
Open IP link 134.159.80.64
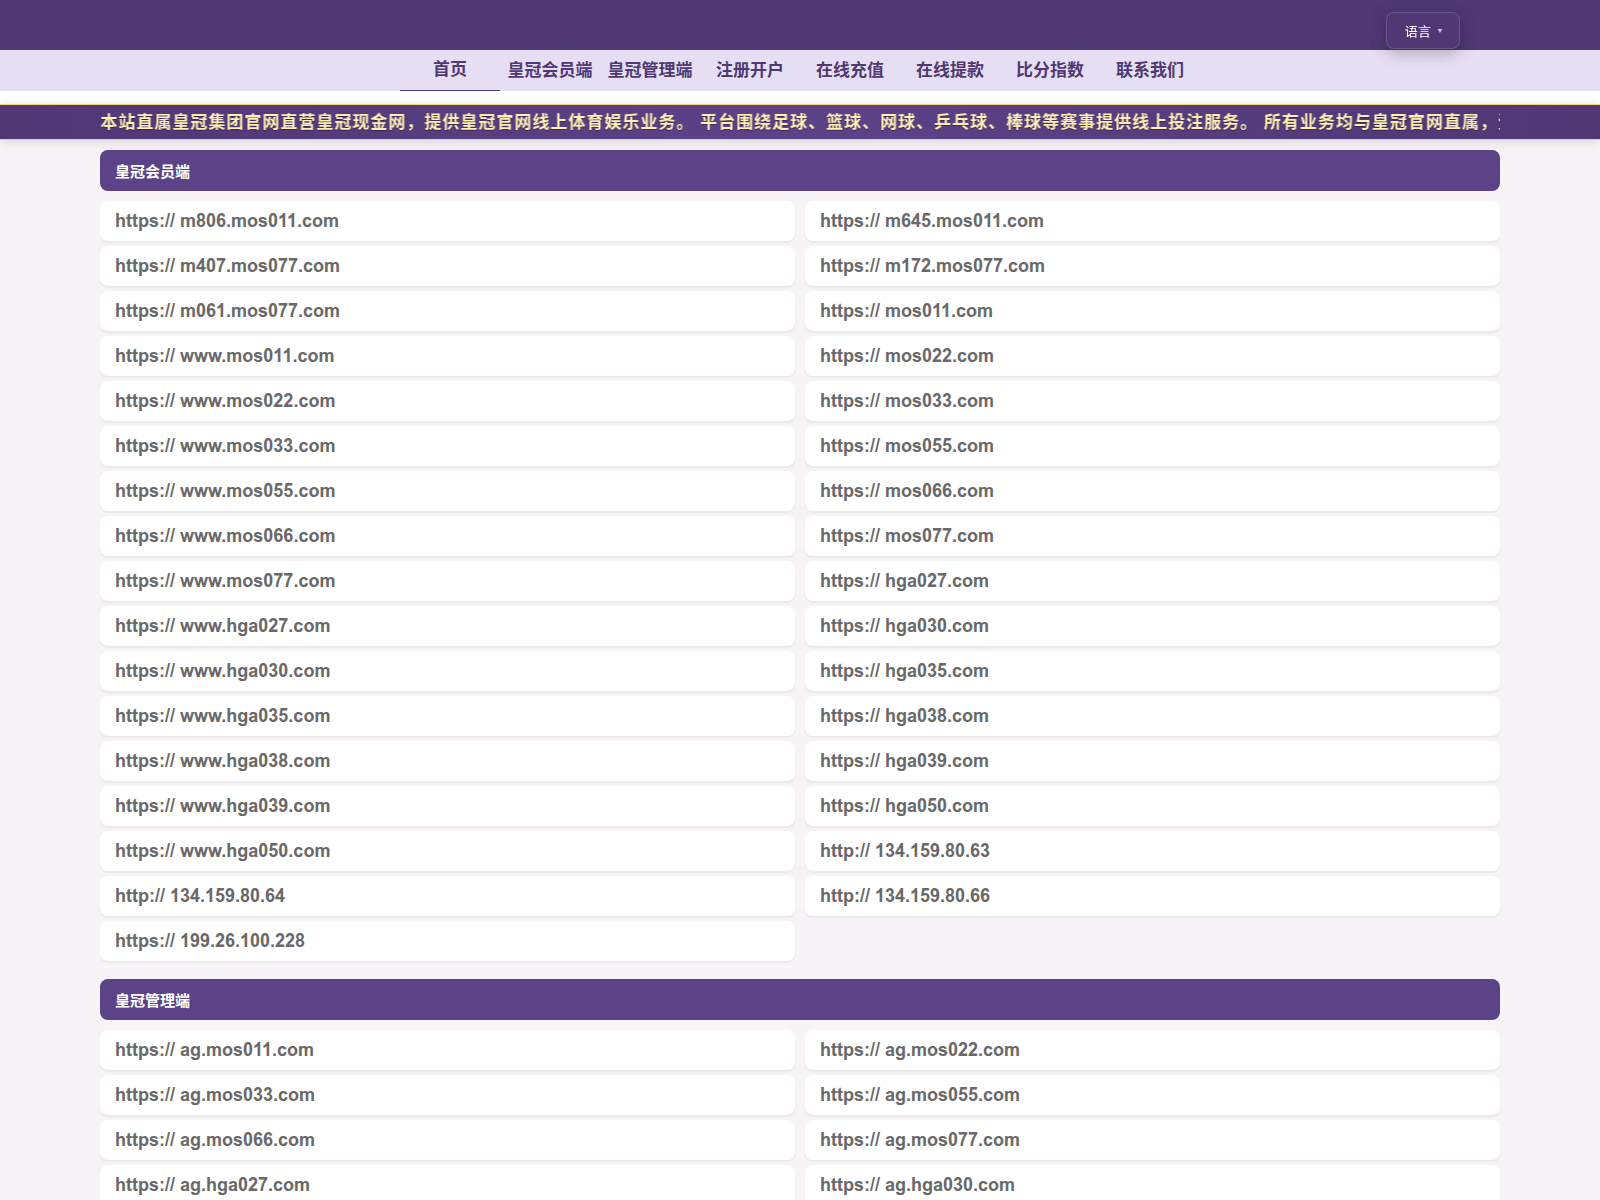pyautogui.click(x=447, y=896)
